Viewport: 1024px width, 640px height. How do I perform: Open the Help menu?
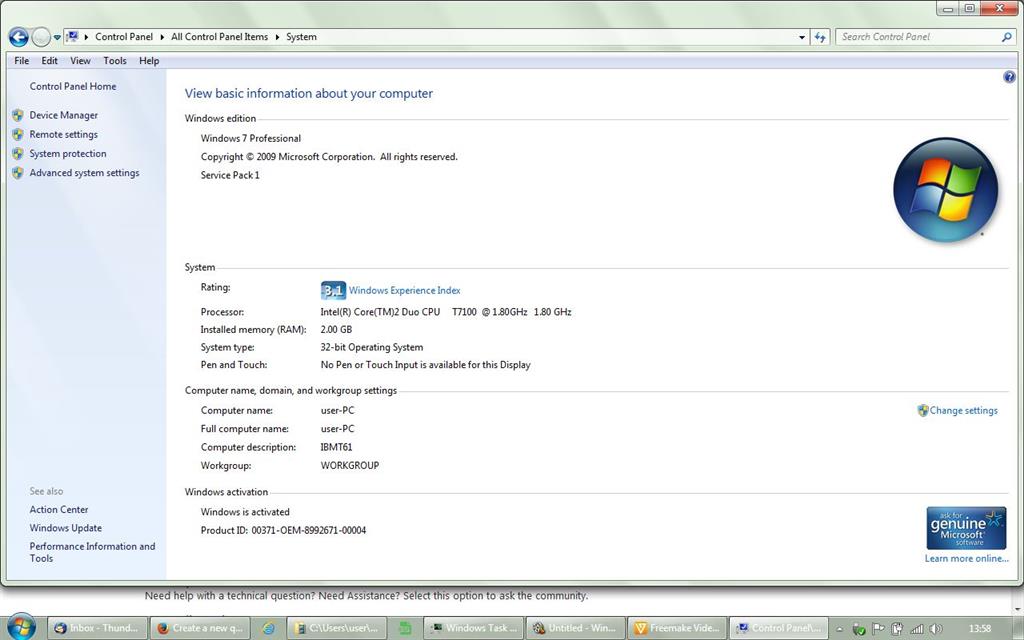click(x=149, y=61)
